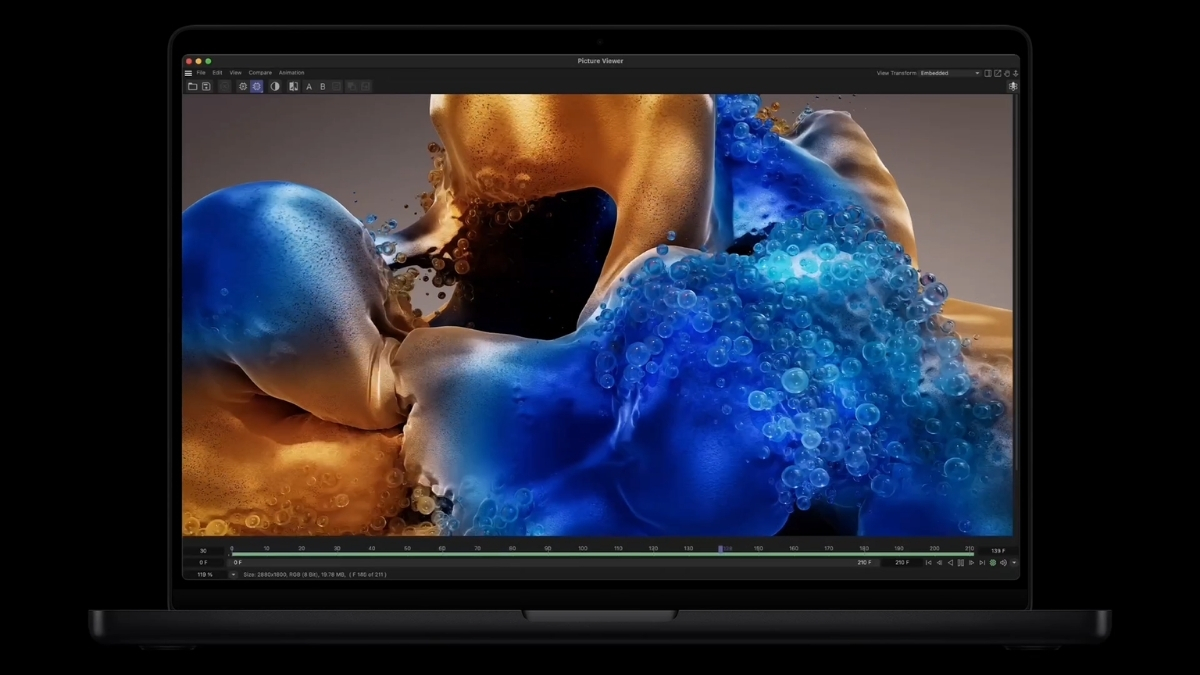1200x675 pixels.
Task: Toggle sound with the speaker icon
Action: pos(1003,563)
